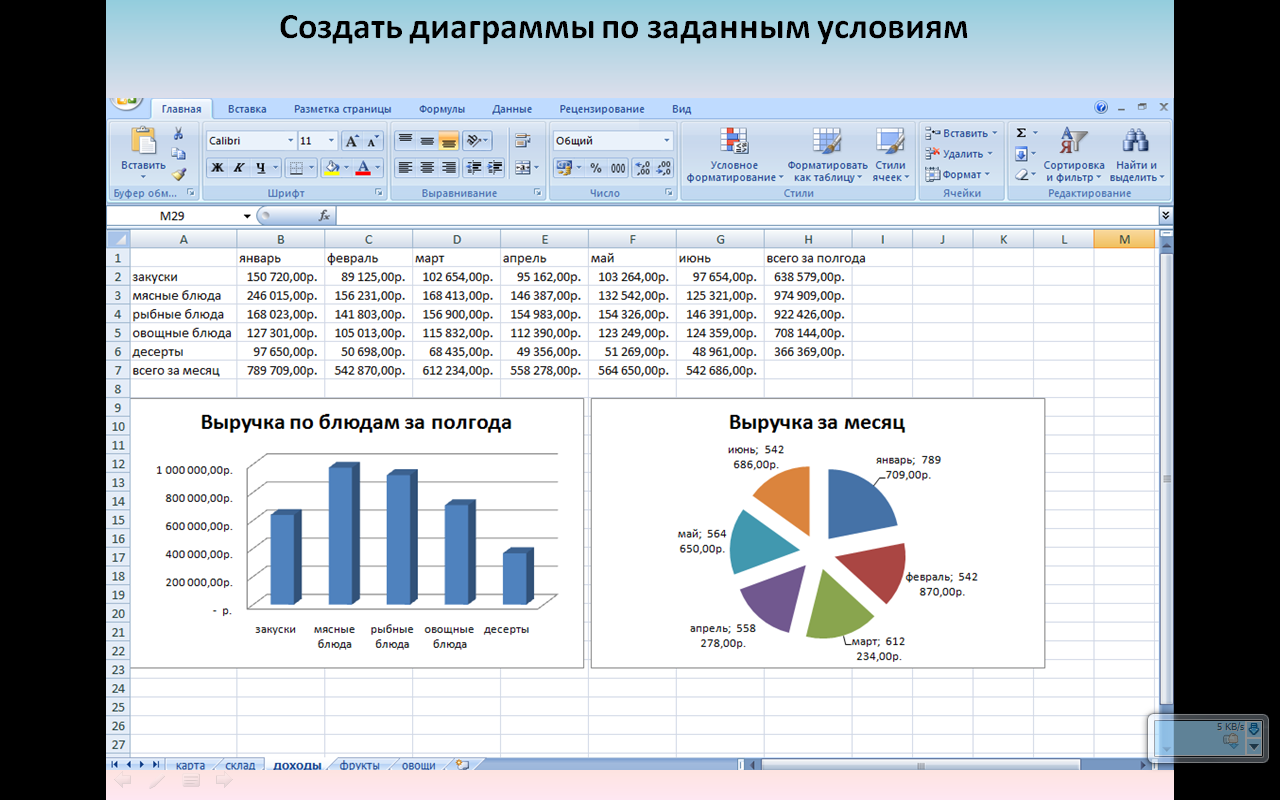The width and height of the screenshot is (1280, 800).
Task: Open the Общий number format dropdown
Action: pos(667,141)
